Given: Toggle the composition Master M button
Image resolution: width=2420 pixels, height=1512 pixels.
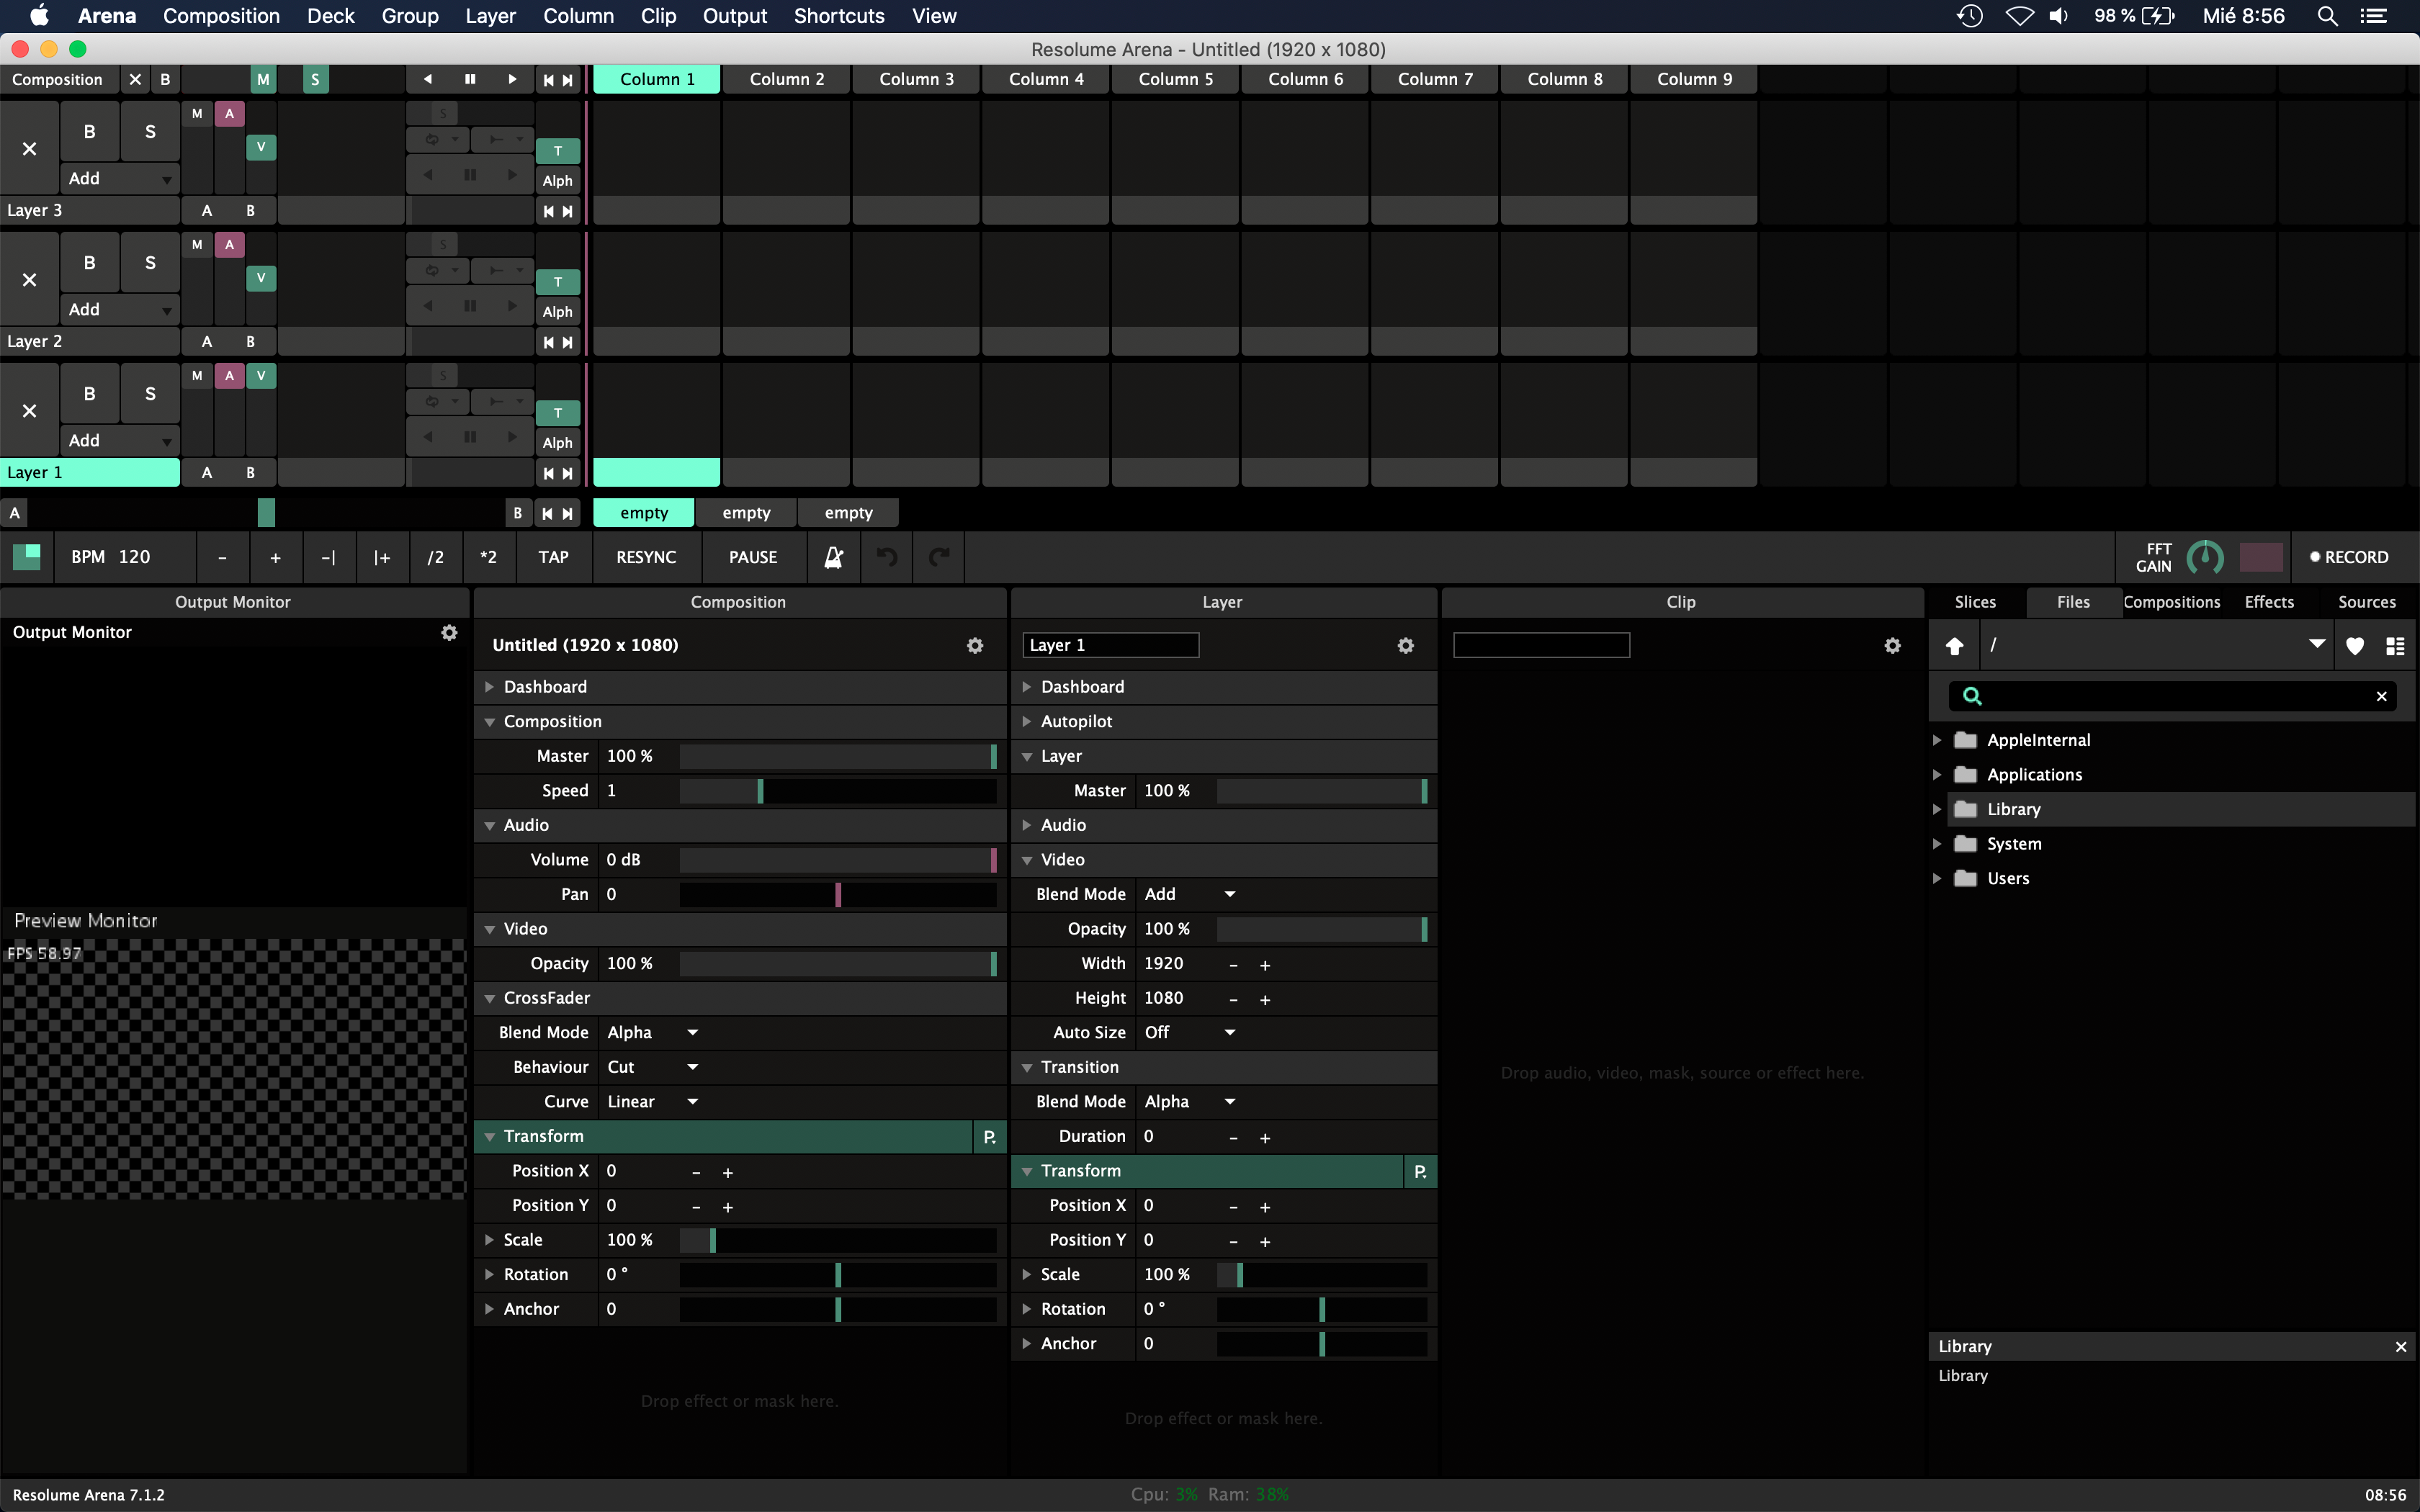Looking at the screenshot, I should click(x=263, y=79).
